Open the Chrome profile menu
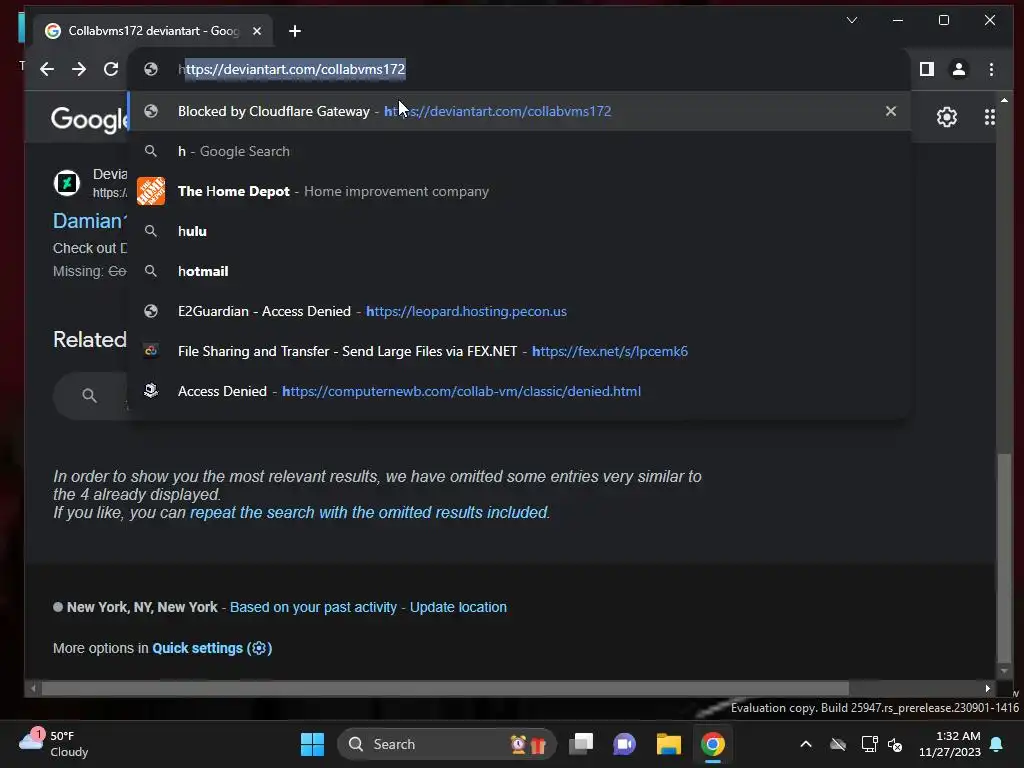Viewport: 1024px width, 768px height. pos(959,69)
